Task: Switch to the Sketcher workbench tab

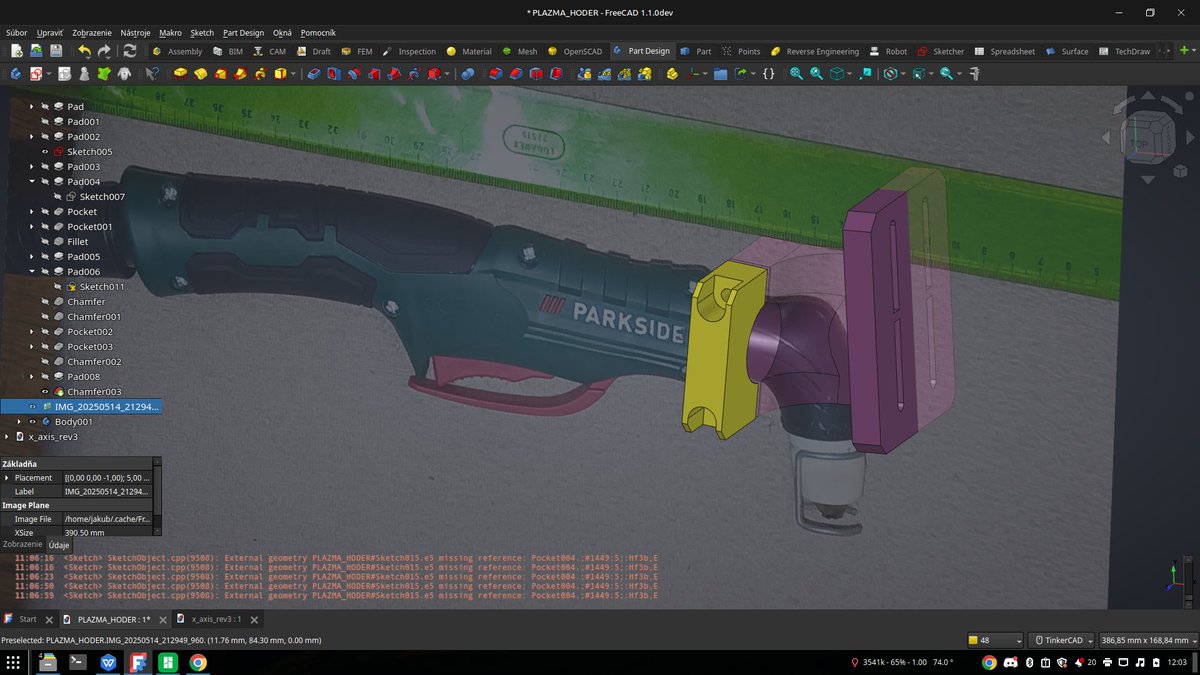Action: [x=941, y=51]
